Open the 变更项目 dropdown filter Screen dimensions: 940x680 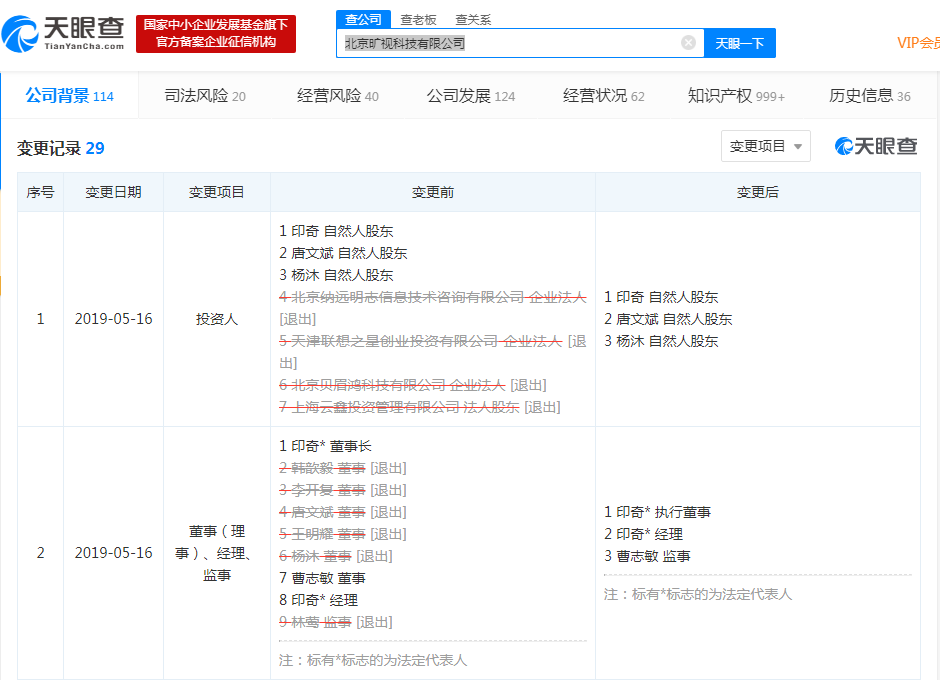[765, 146]
